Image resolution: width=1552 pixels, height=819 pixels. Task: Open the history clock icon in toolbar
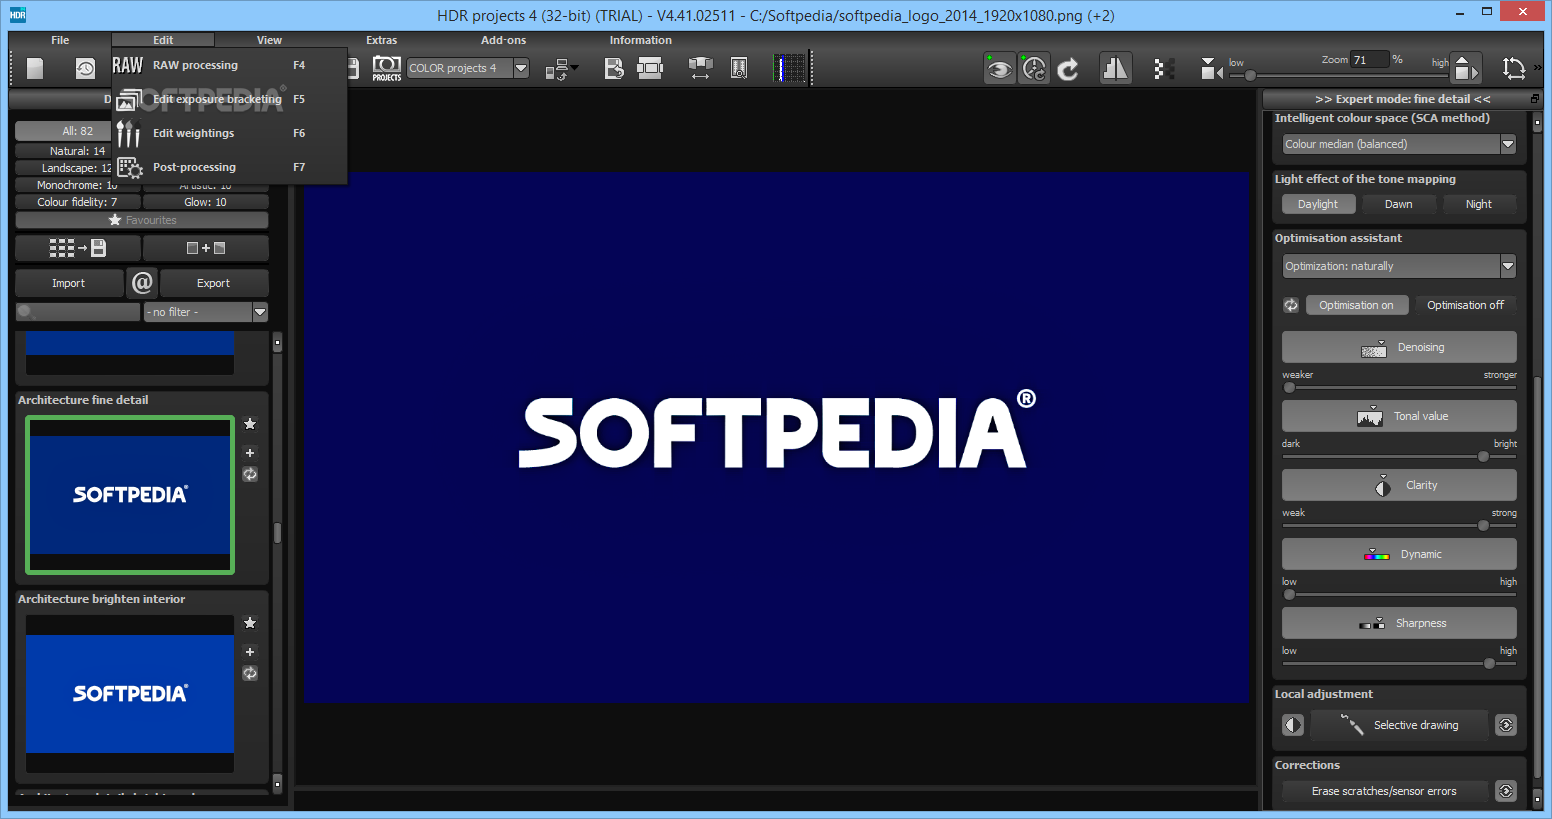pos(85,68)
